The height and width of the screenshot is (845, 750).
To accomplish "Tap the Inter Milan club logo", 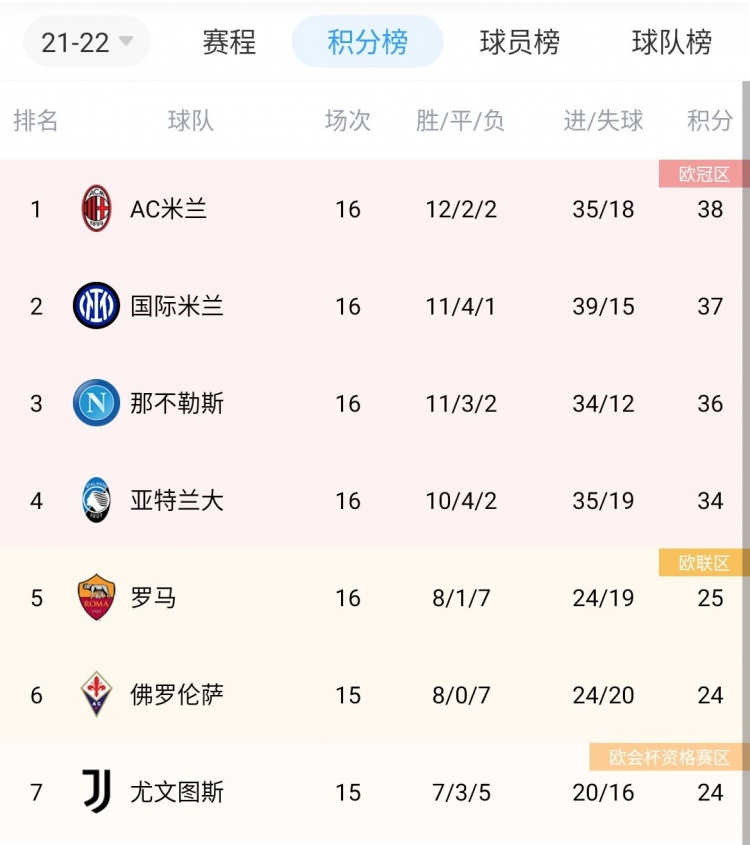I will point(96,306).
